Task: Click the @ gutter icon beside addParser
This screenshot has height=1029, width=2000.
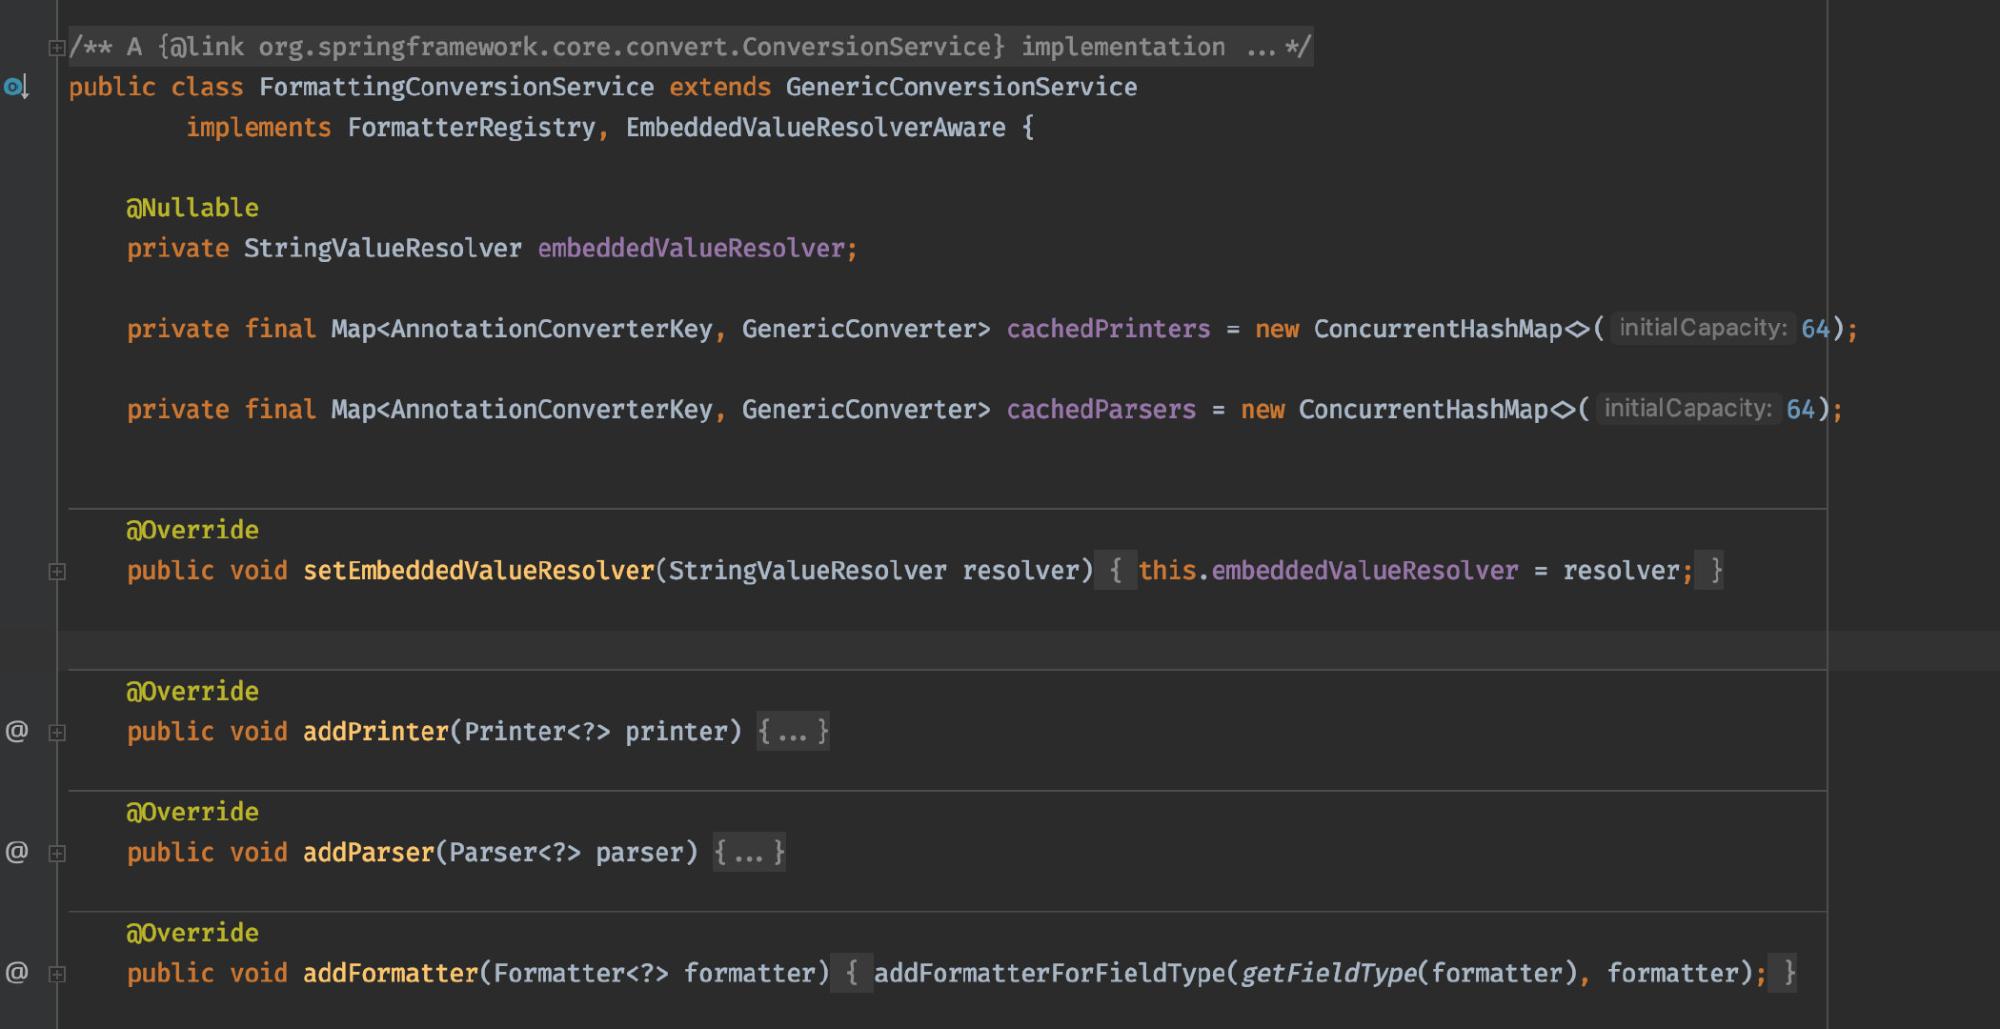Action: tap(17, 853)
